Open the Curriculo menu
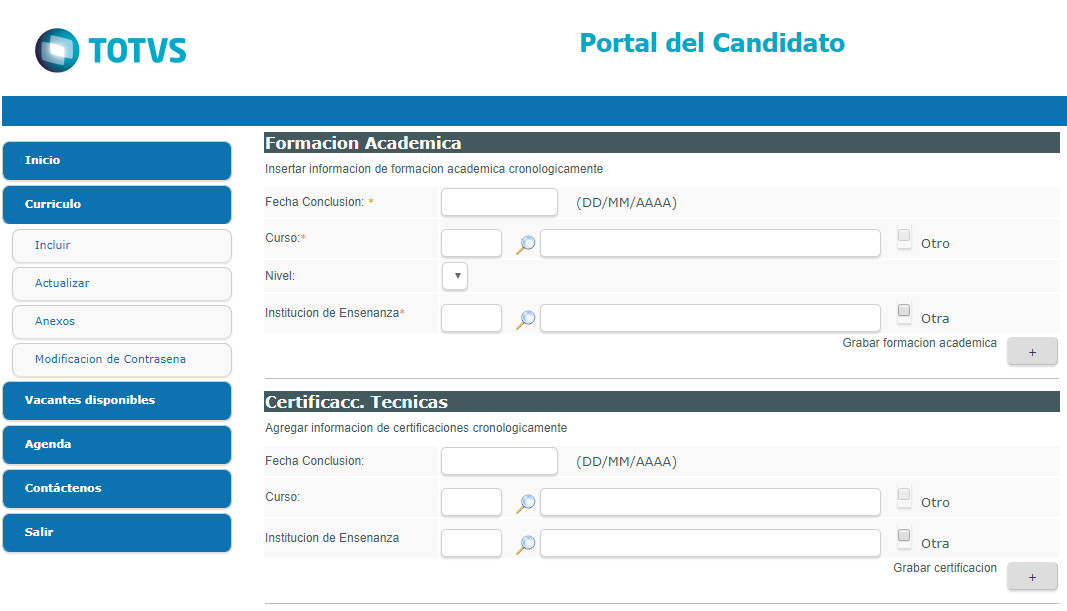Screen dimensions: 1067x611 pyautogui.click(x=117, y=204)
